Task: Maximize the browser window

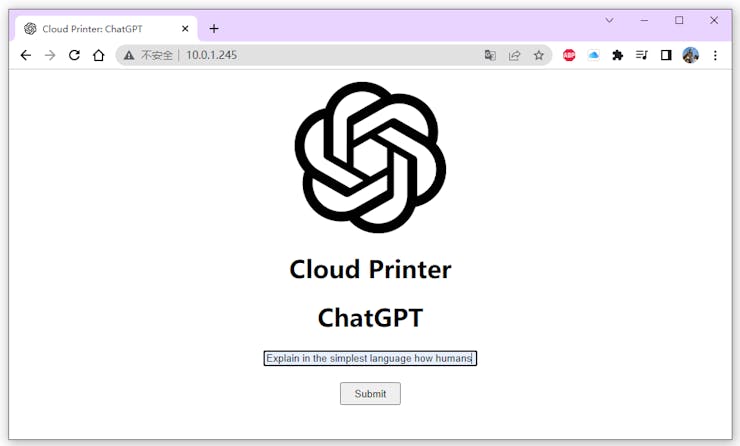Action: [x=679, y=20]
